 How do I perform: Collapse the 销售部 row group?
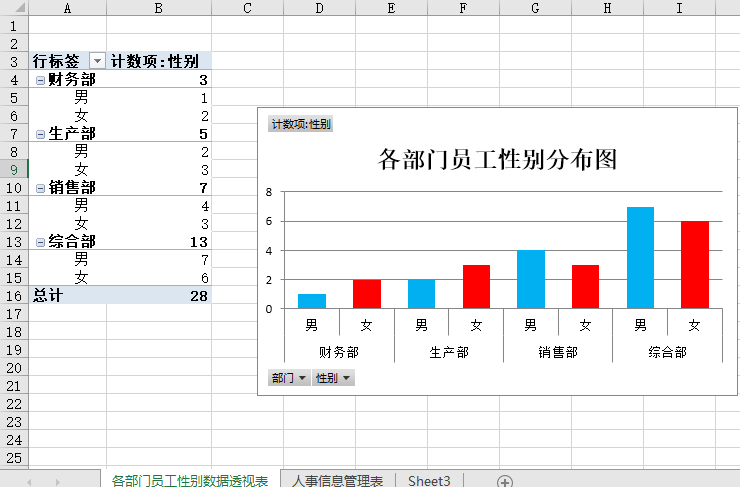click(x=40, y=188)
